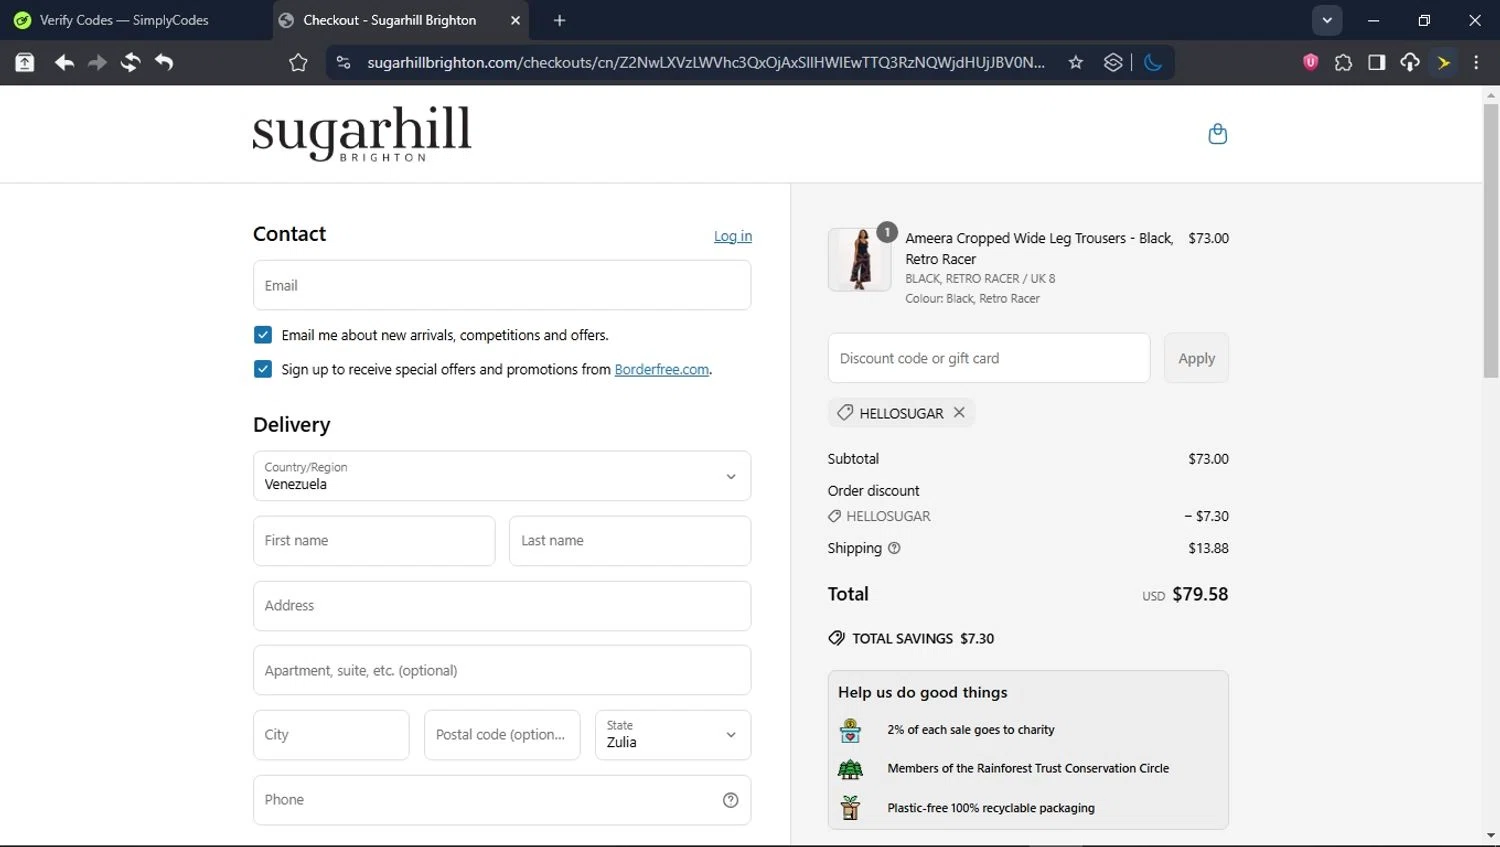Image resolution: width=1500 pixels, height=847 pixels.
Task: Bookmark this page with the star icon
Action: tap(1076, 62)
